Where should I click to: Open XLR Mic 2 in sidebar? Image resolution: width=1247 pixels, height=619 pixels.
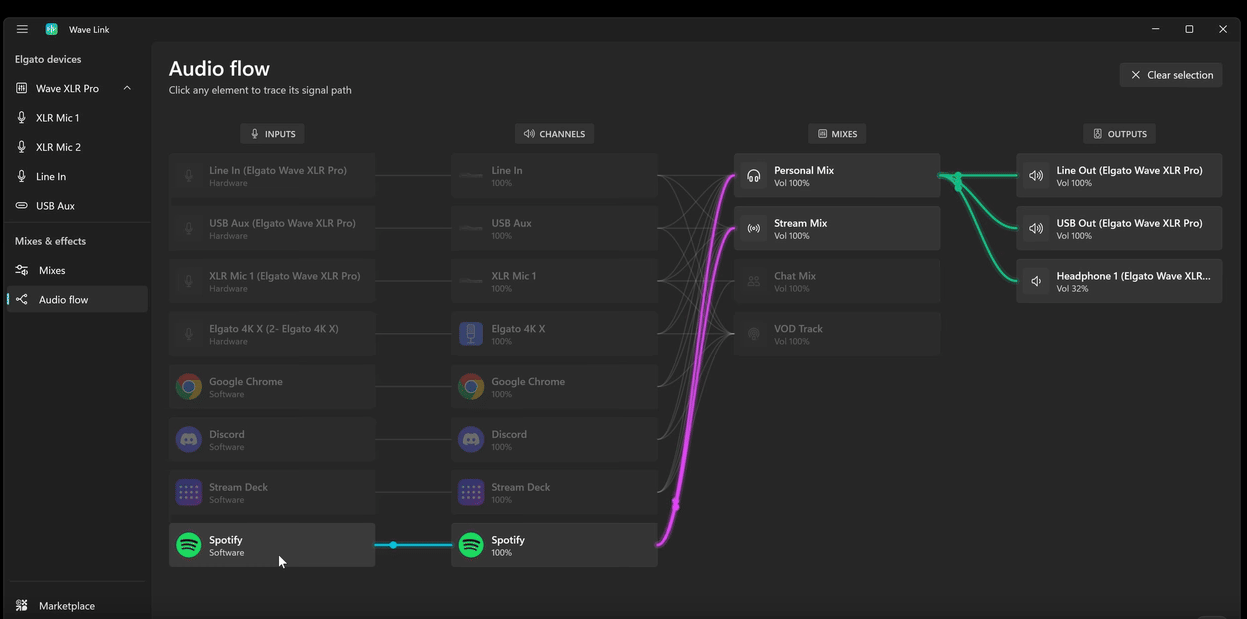(x=76, y=147)
